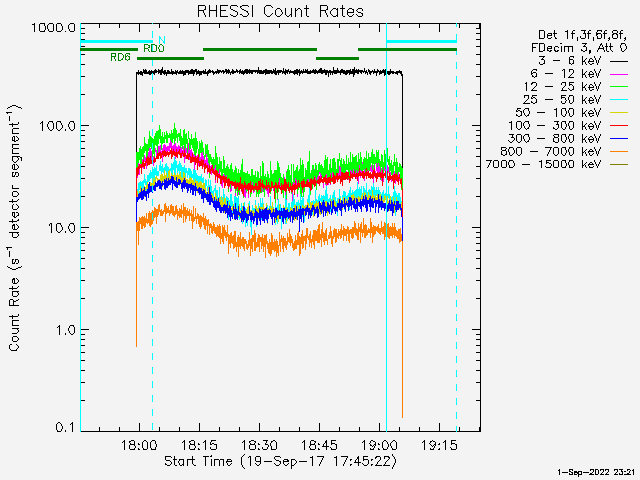Image resolution: width=640 pixels, height=480 pixels.
Task: Click the 100.0 y-axis tick label
Action: point(57,126)
